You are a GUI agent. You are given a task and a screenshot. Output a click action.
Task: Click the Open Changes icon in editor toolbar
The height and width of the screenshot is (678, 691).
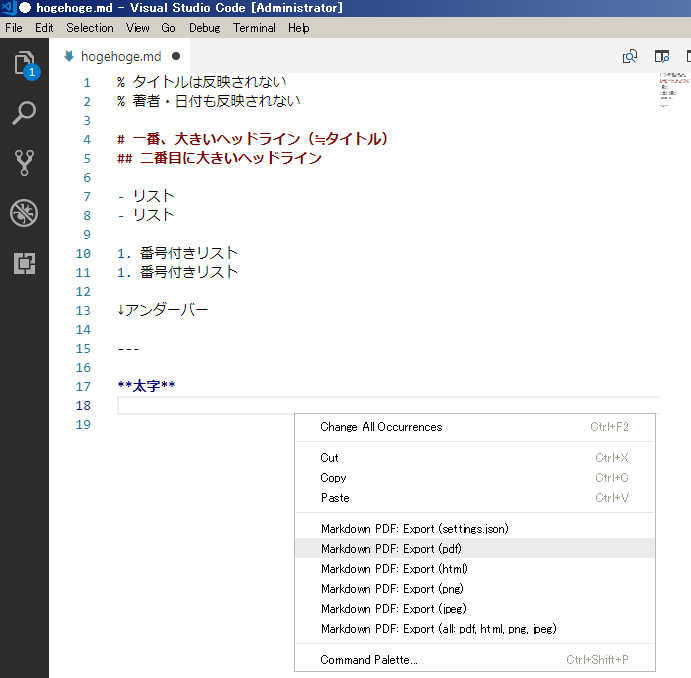pyautogui.click(x=630, y=56)
